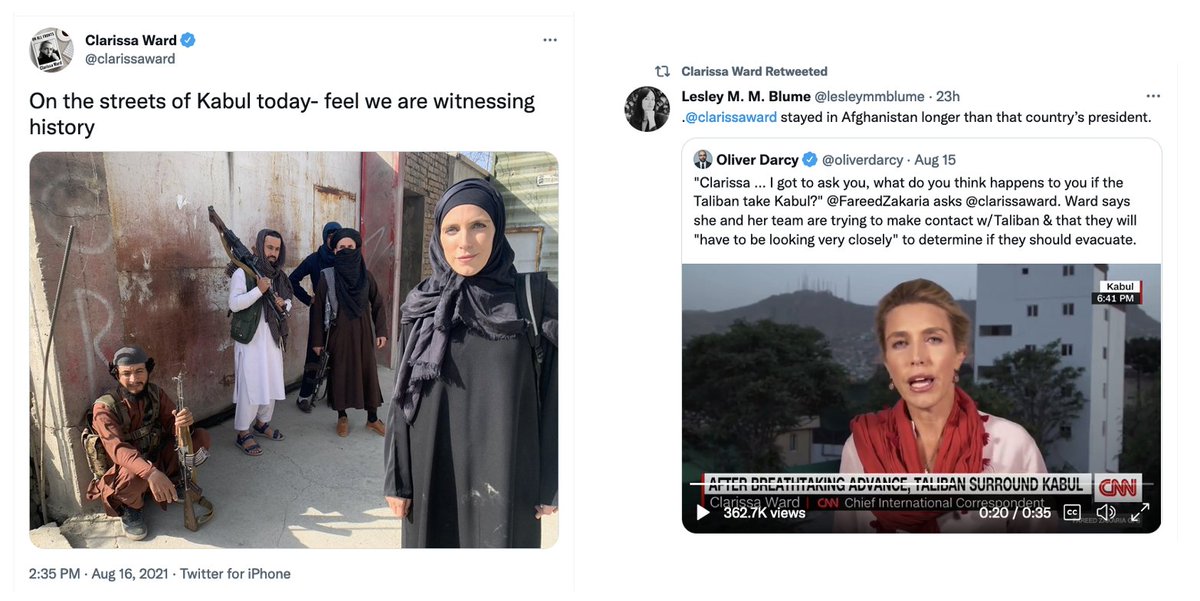Screen dimensions: 1200x601
Task: Play the CNN video
Action: click(x=703, y=512)
